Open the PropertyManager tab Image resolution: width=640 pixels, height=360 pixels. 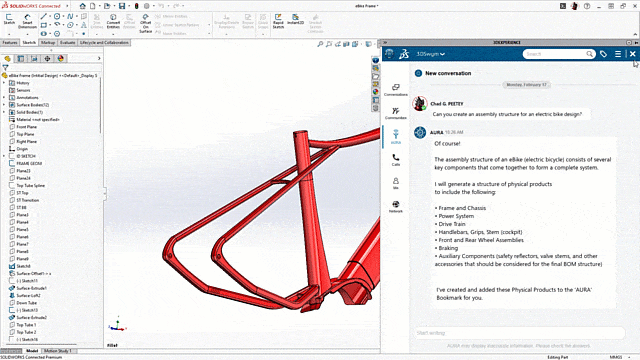point(21,59)
